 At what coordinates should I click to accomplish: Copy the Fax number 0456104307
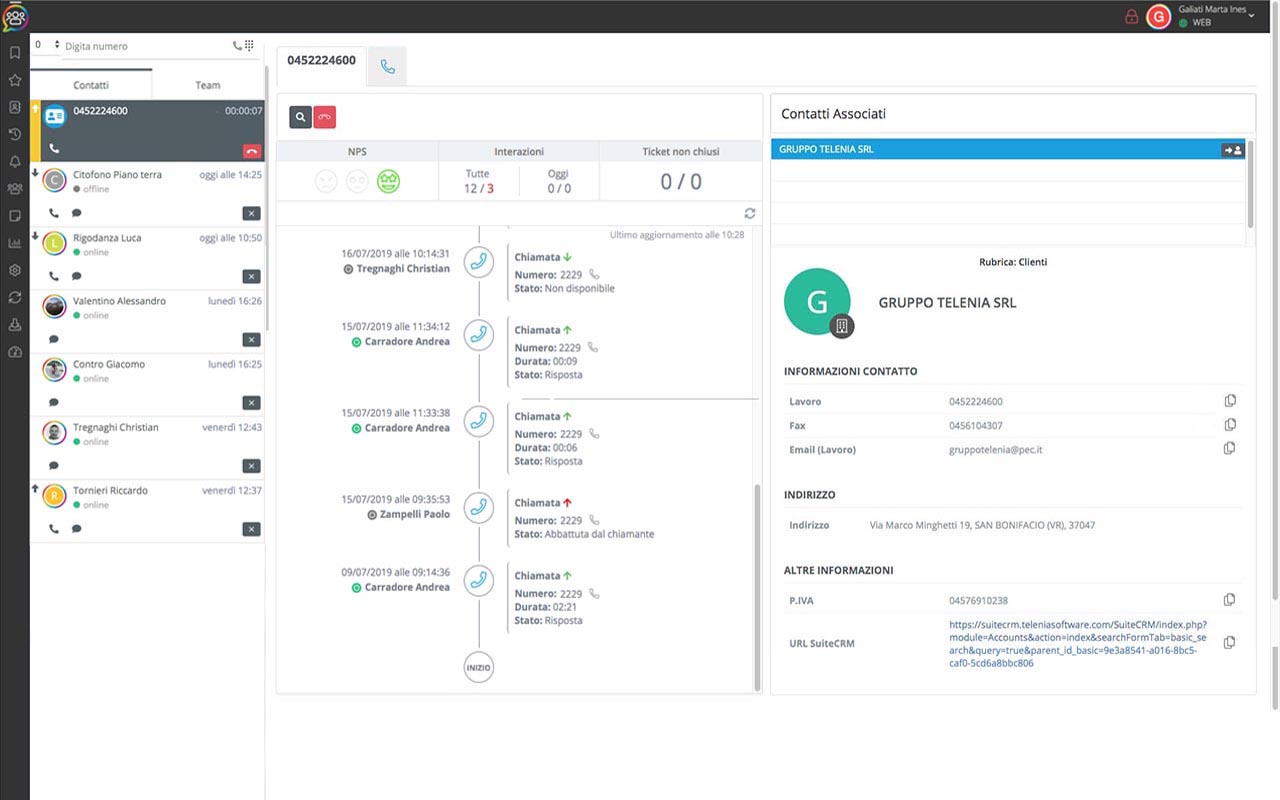1230,425
